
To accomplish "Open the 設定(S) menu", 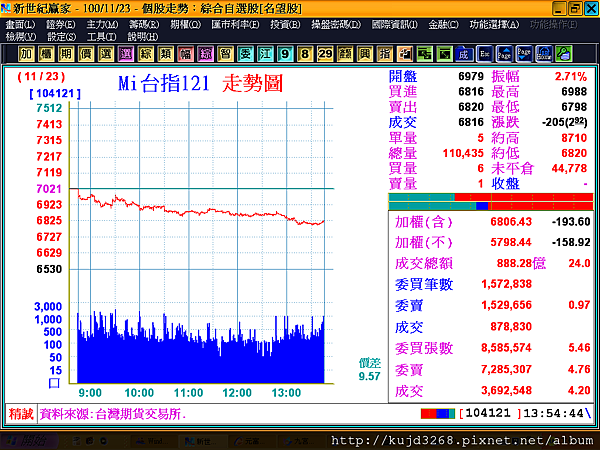I will coord(61,37).
